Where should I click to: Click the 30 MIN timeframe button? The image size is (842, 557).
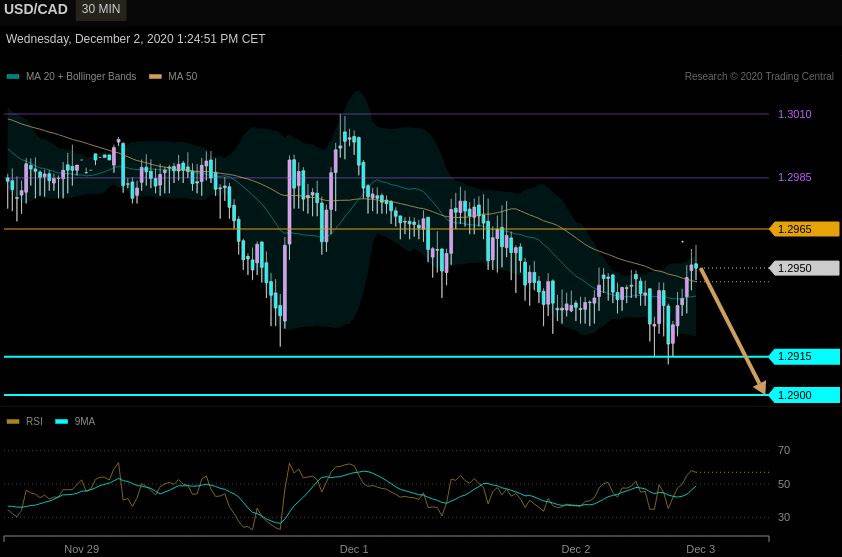[101, 9]
